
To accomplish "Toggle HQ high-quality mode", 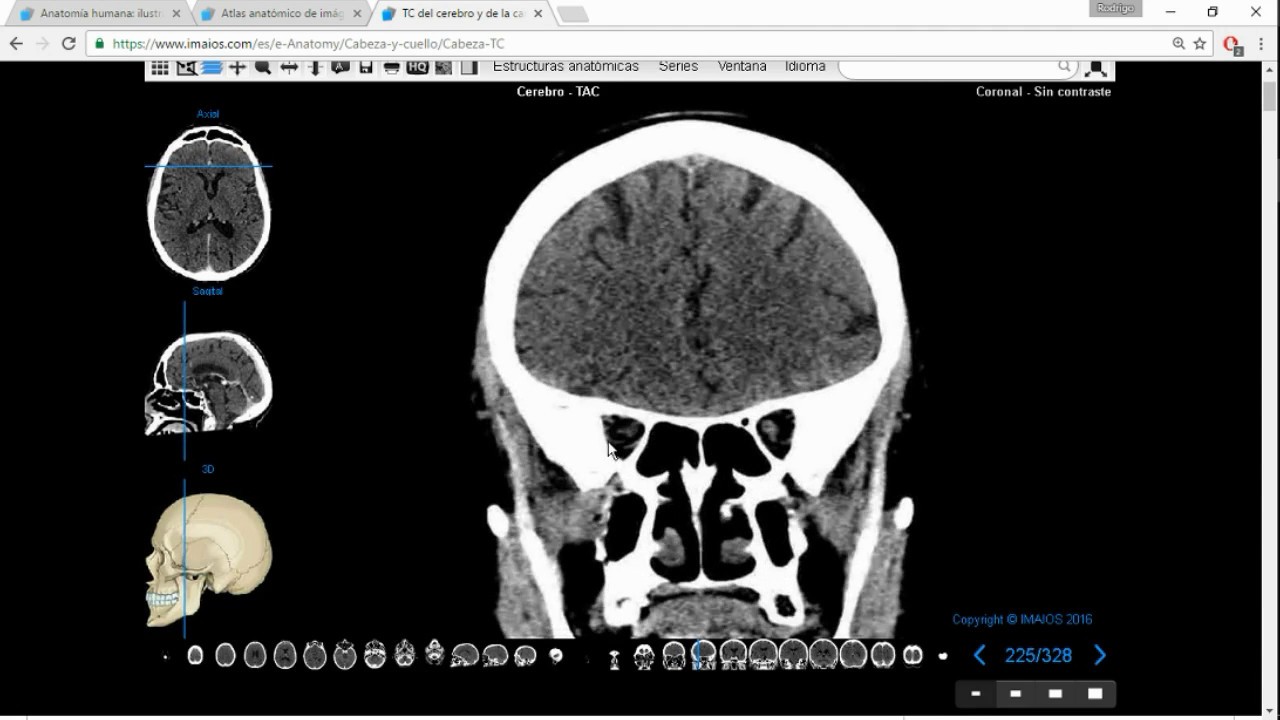I will [x=417, y=68].
